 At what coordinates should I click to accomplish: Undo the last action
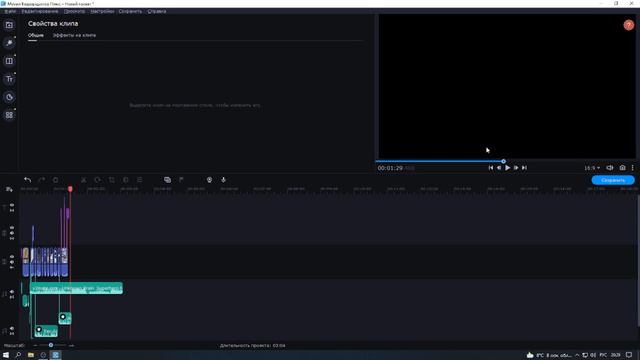pos(27,180)
